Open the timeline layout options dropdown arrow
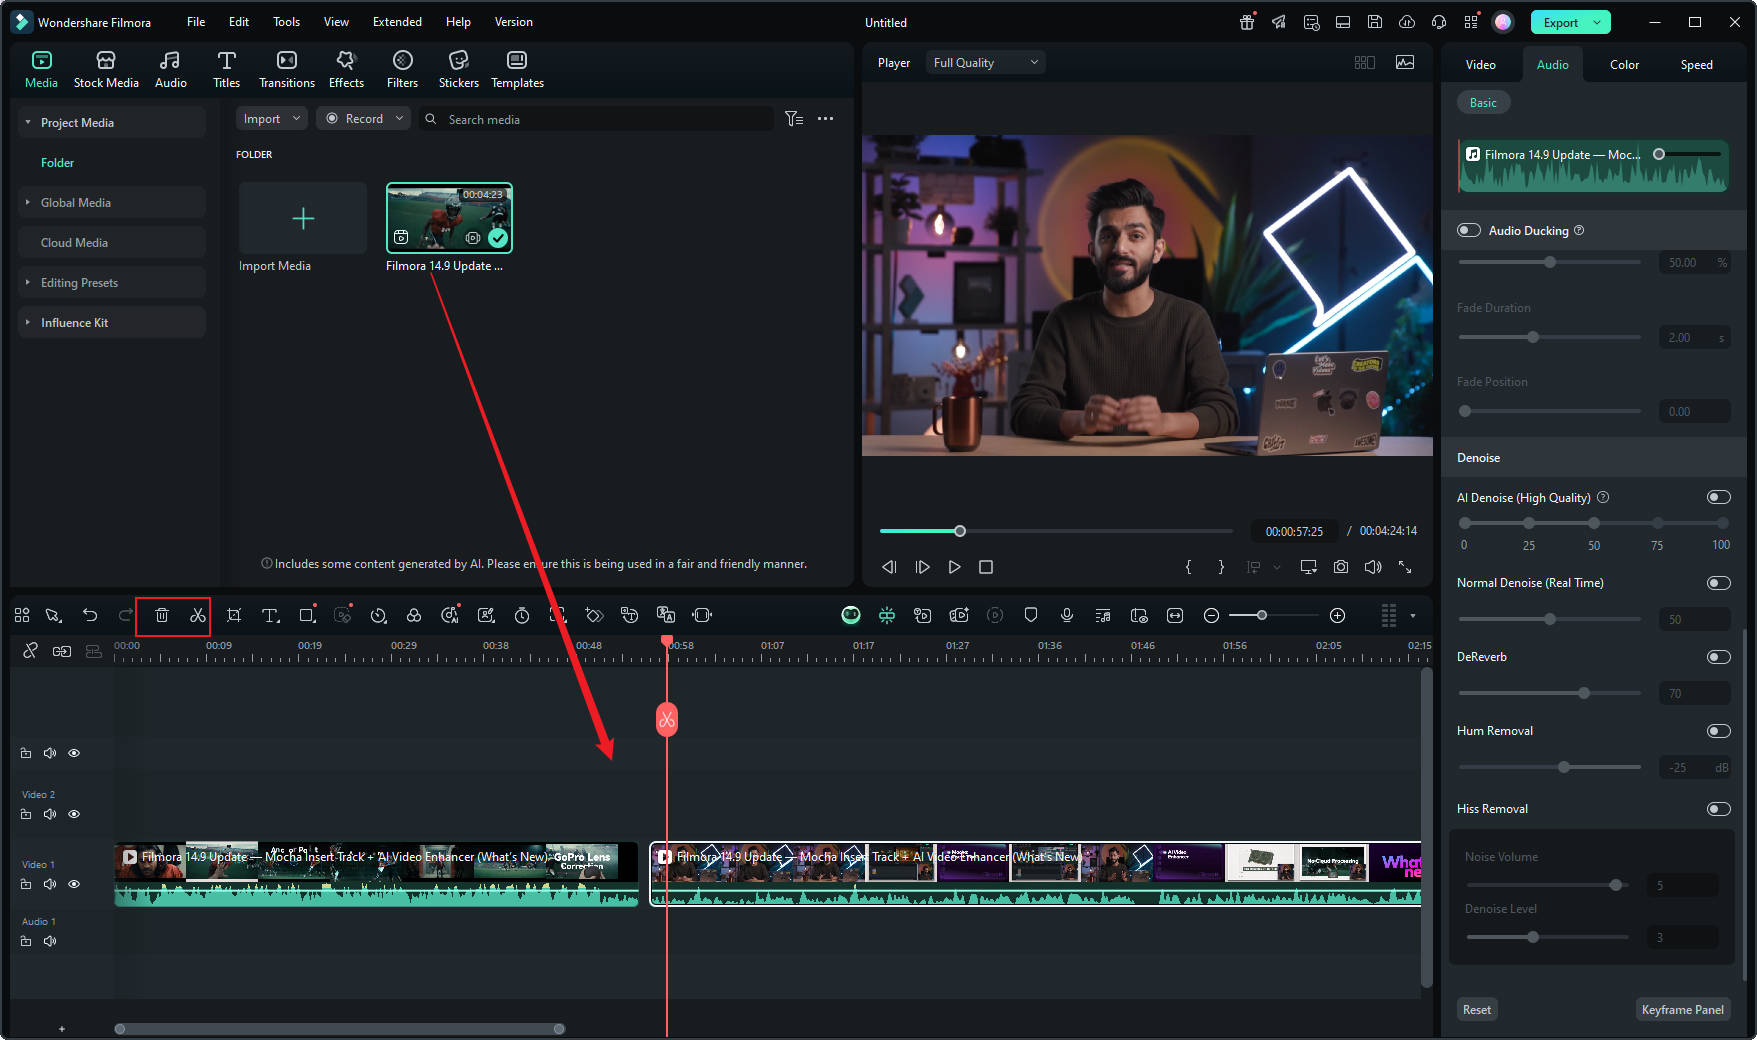 1413,616
